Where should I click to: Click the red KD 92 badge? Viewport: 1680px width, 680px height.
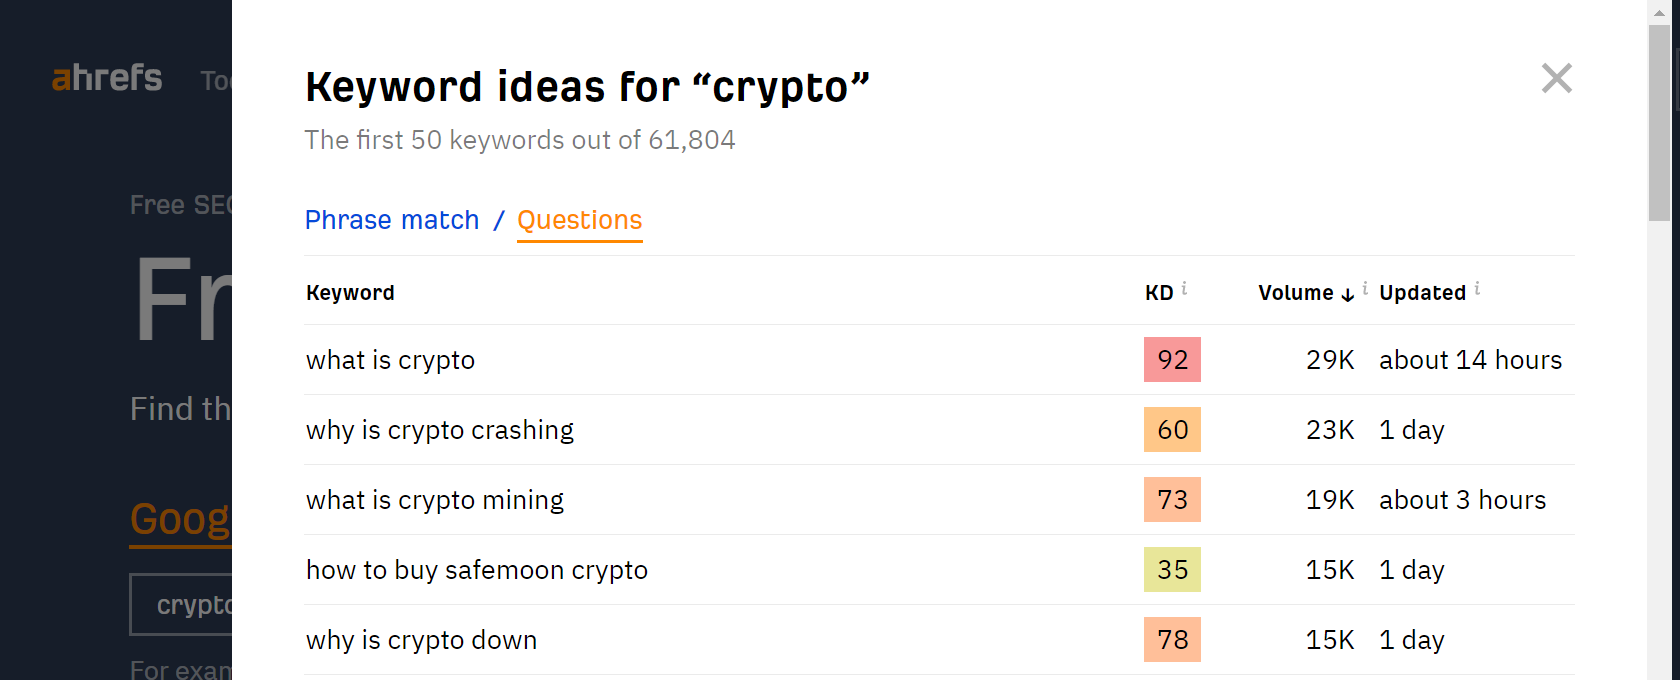(1172, 359)
